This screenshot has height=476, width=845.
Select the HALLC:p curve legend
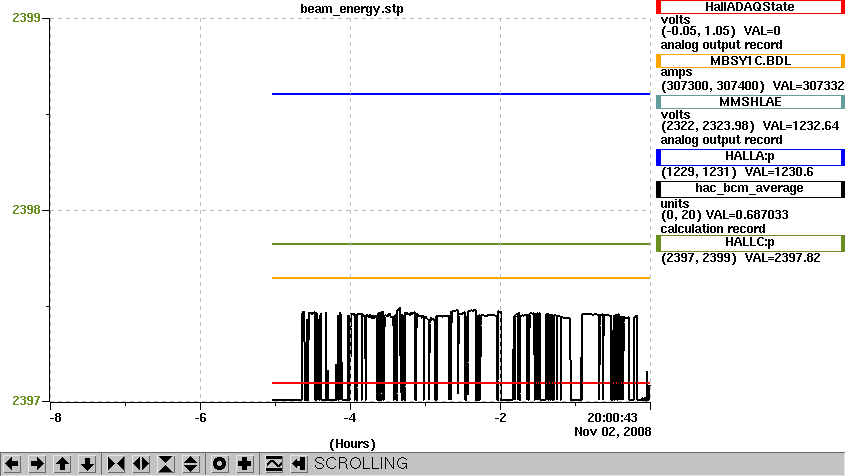750,243
